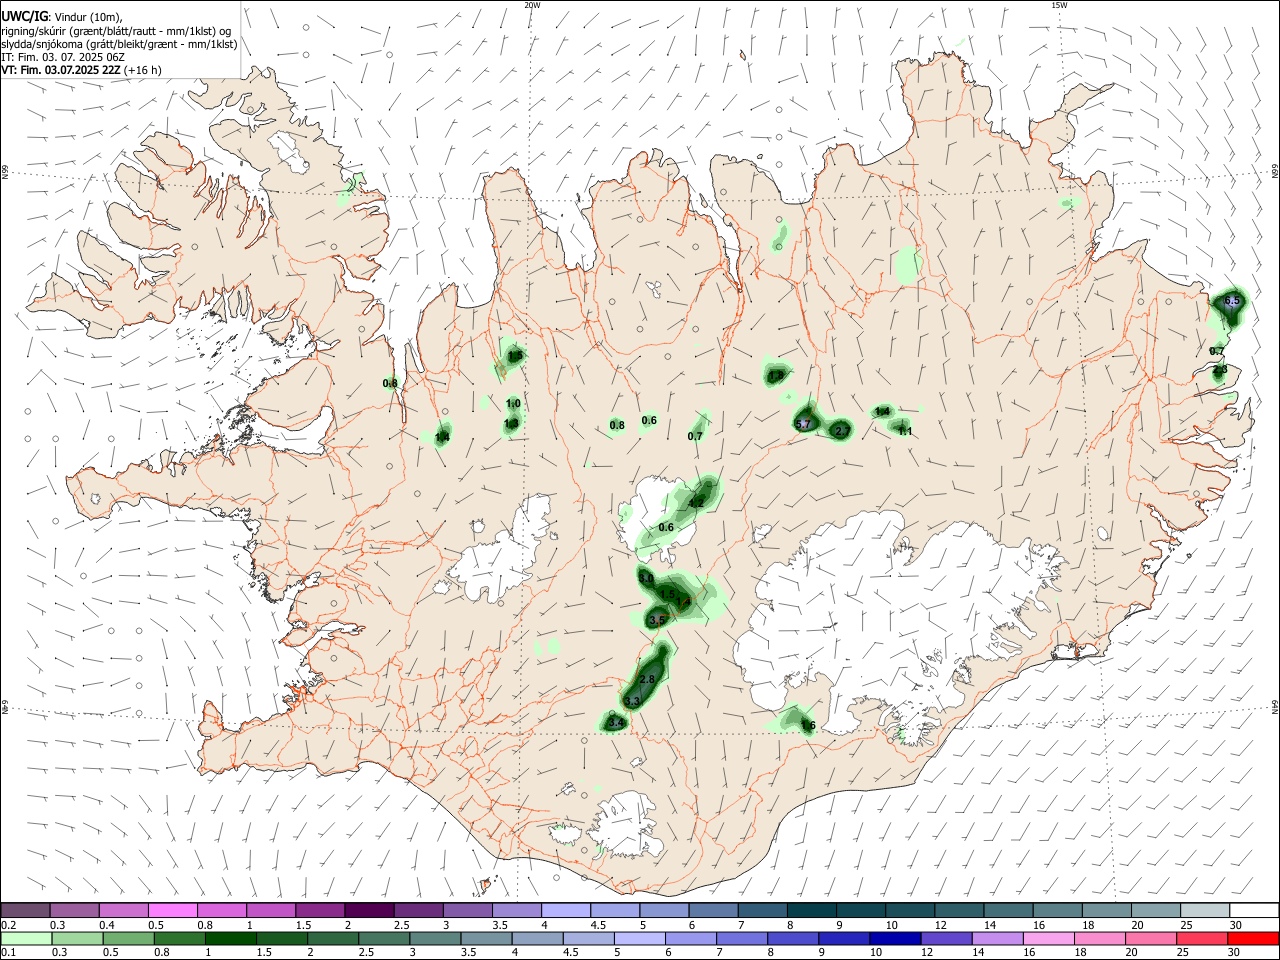This screenshot has height=960, width=1280.
Task: Click the 0.1 label in the lower legend
Action: [8, 953]
